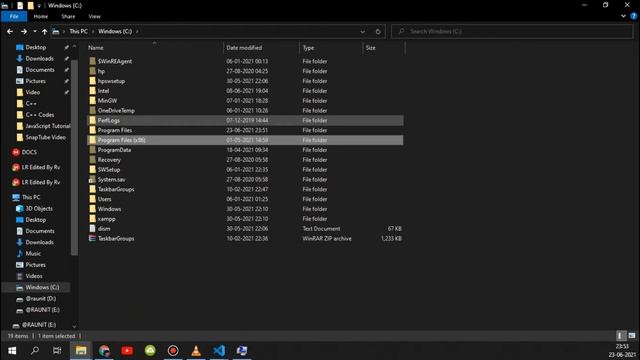This screenshot has width=640, height=360.
Task: Open YouTube app from taskbar
Action: click(x=127, y=351)
